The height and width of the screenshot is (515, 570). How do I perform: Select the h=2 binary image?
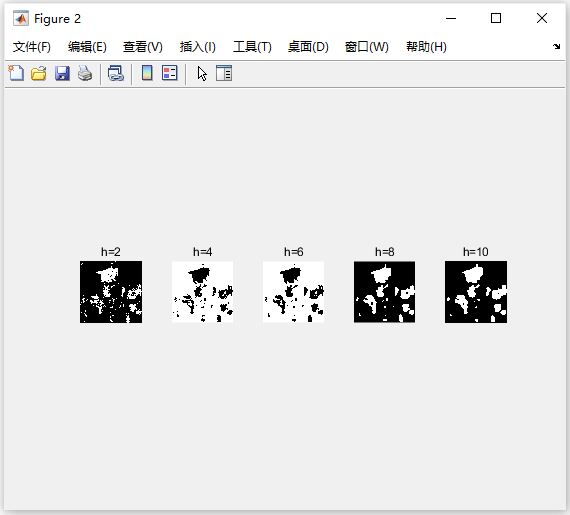pos(111,292)
